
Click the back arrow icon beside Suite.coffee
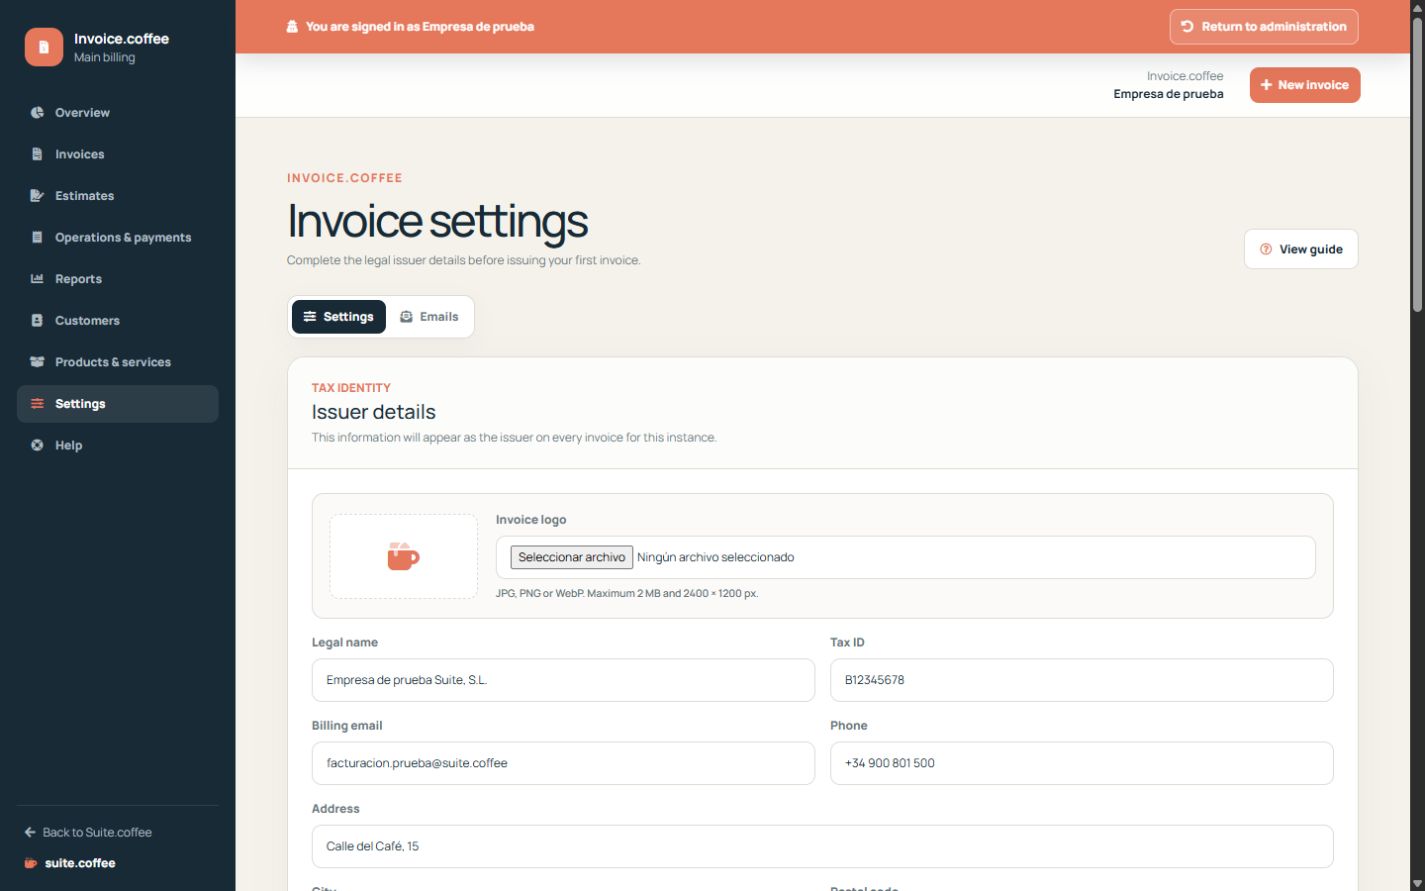click(x=30, y=832)
